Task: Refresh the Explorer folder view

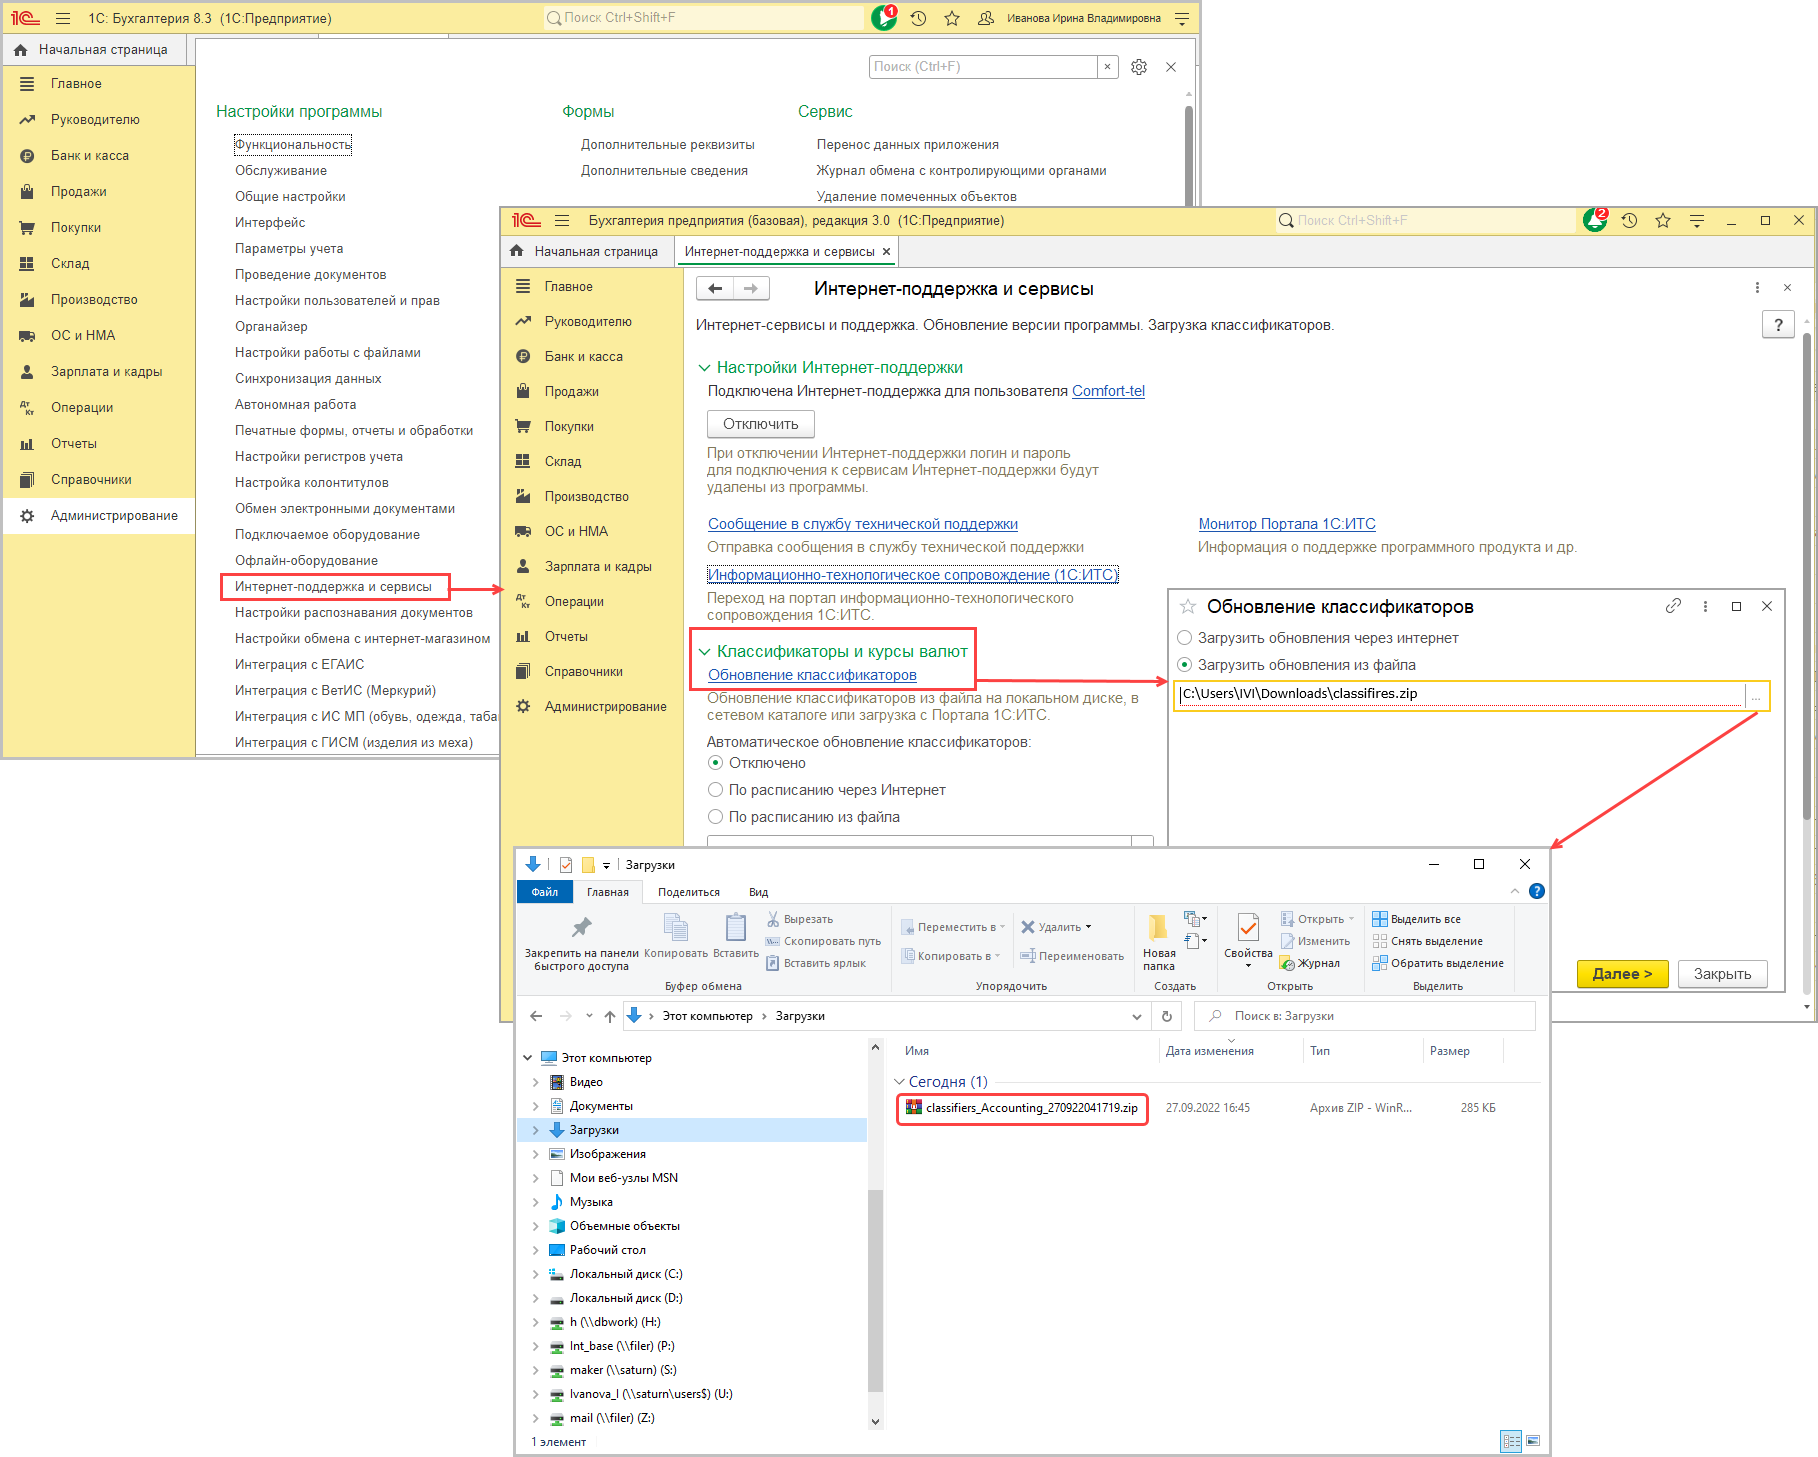Action: (1166, 1016)
